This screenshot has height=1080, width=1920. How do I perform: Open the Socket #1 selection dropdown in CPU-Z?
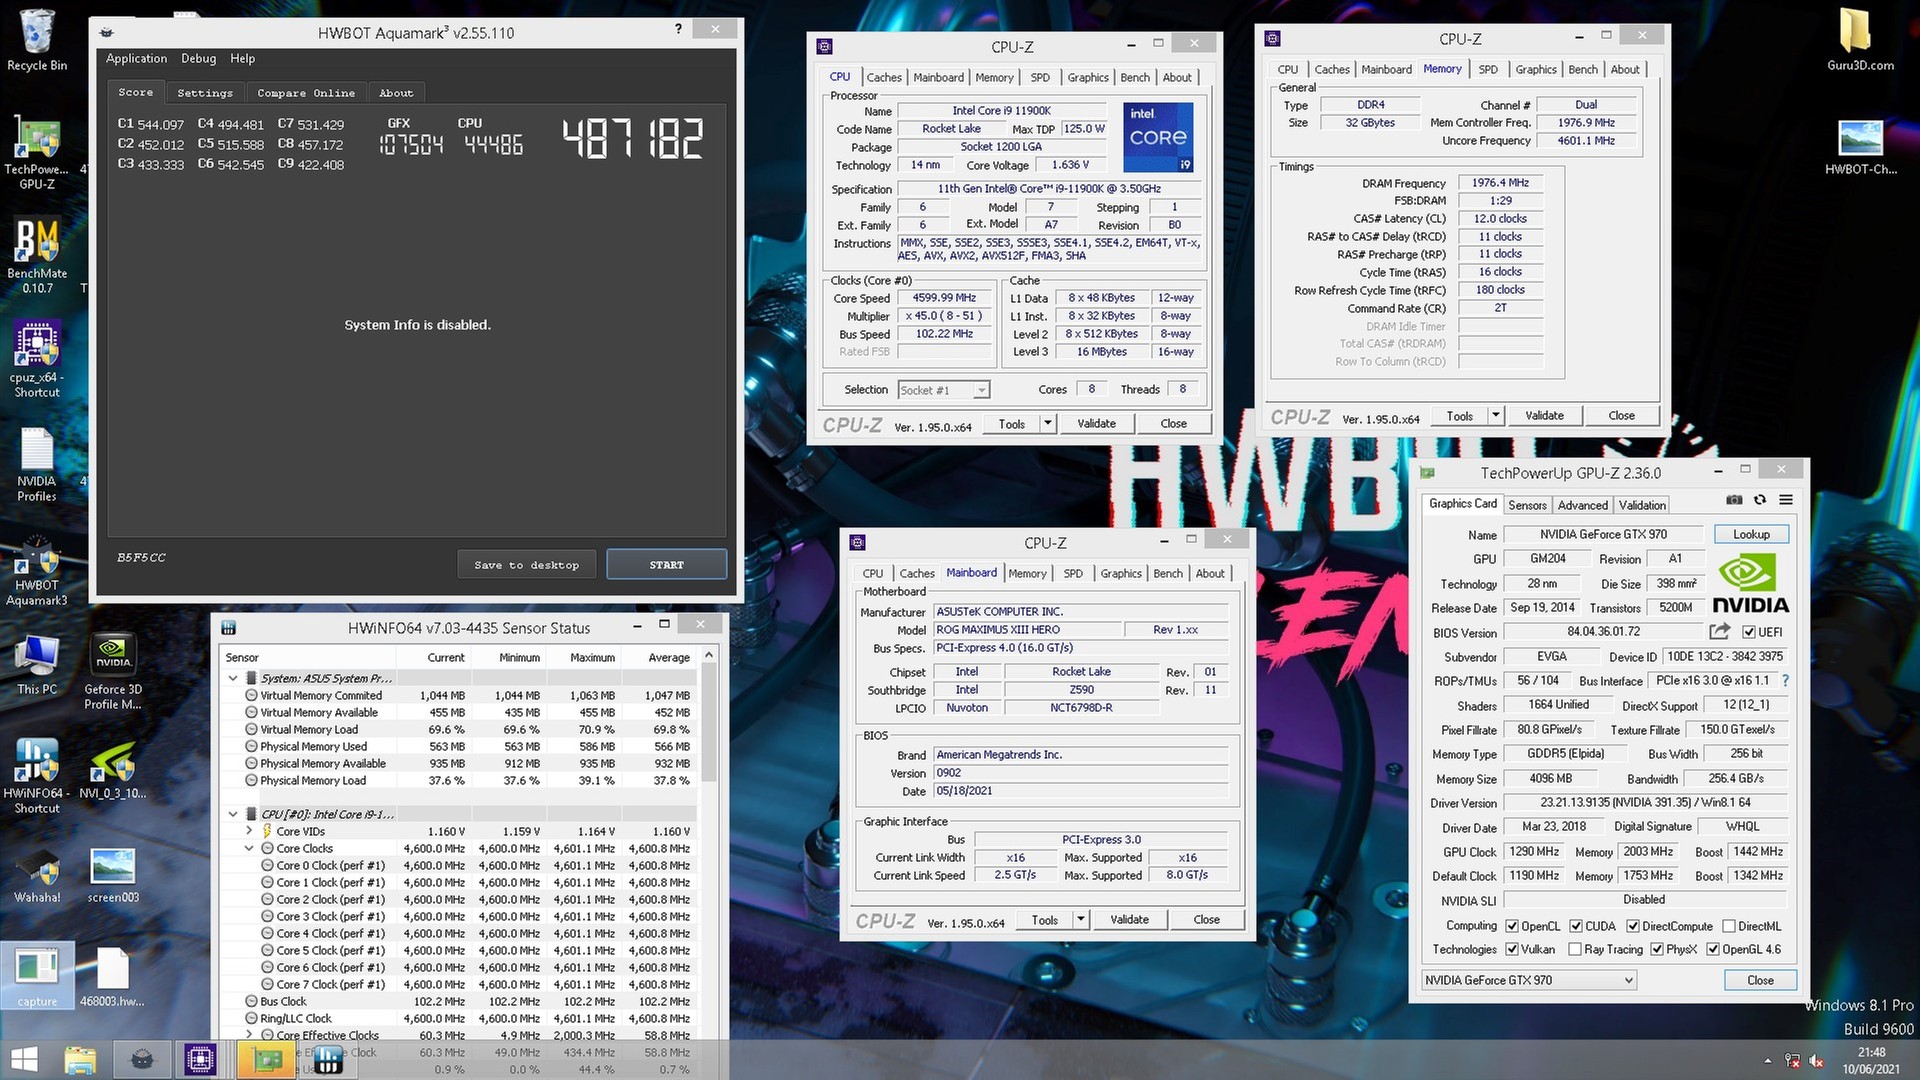click(x=943, y=390)
